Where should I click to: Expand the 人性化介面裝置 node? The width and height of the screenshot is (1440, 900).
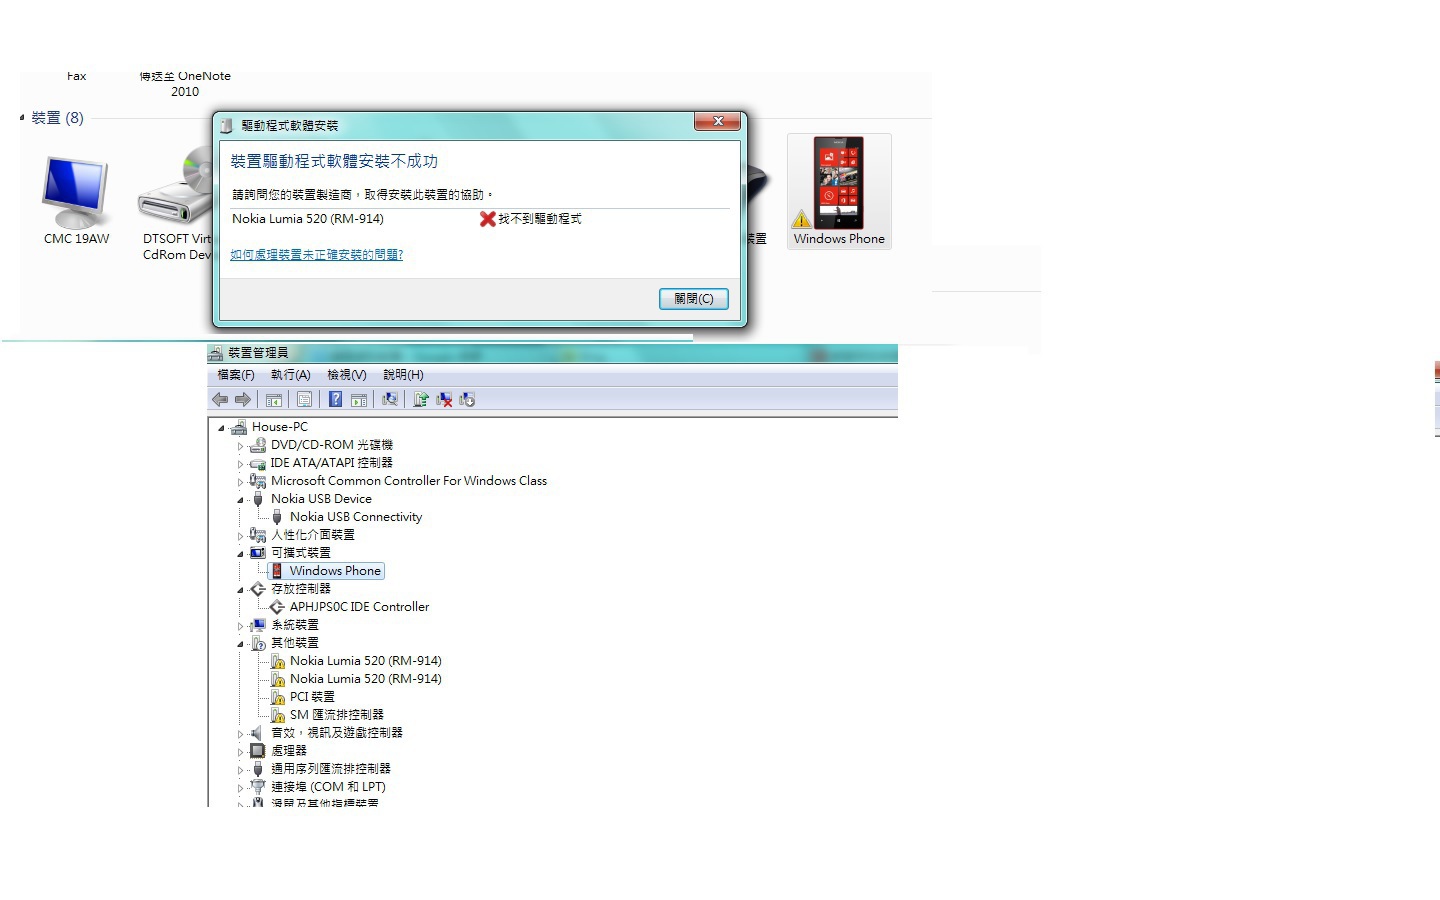(x=240, y=536)
